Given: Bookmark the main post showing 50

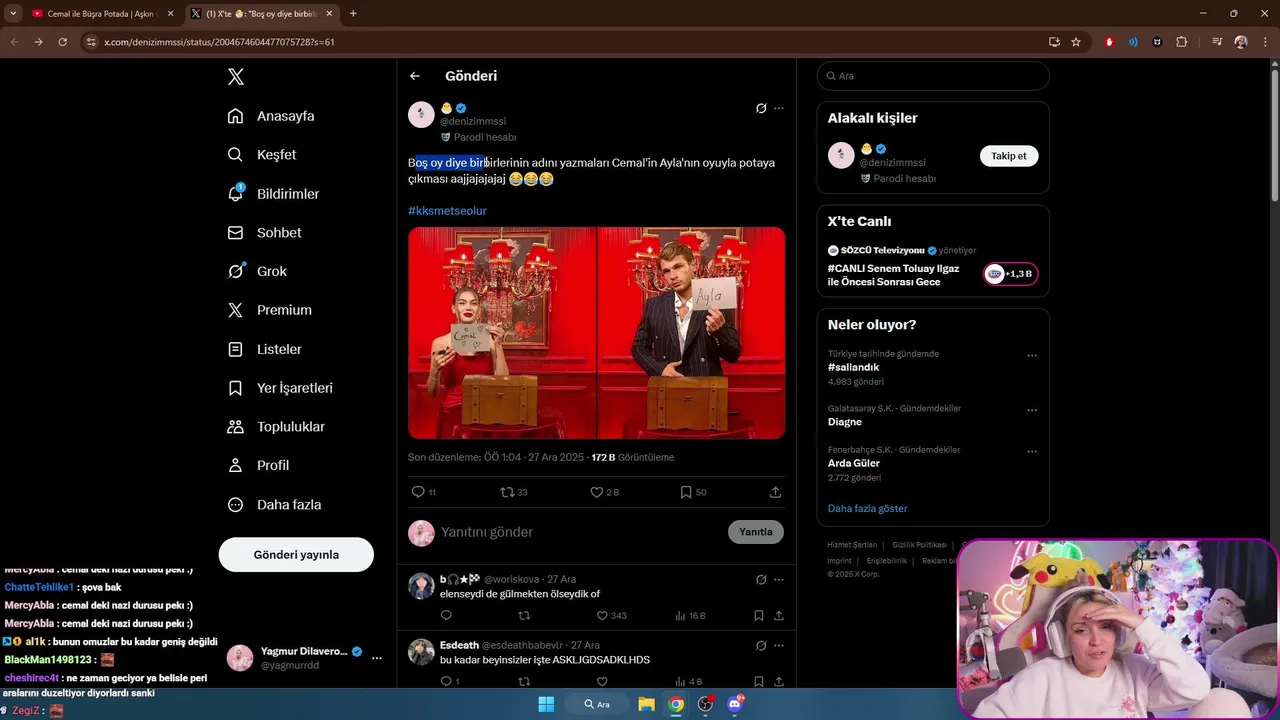Looking at the screenshot, I should (x=686, y=492).
